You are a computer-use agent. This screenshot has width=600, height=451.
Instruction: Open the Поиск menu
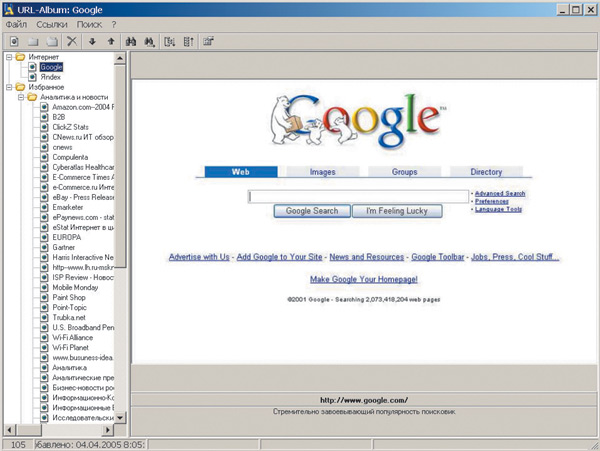pos(89,24)
